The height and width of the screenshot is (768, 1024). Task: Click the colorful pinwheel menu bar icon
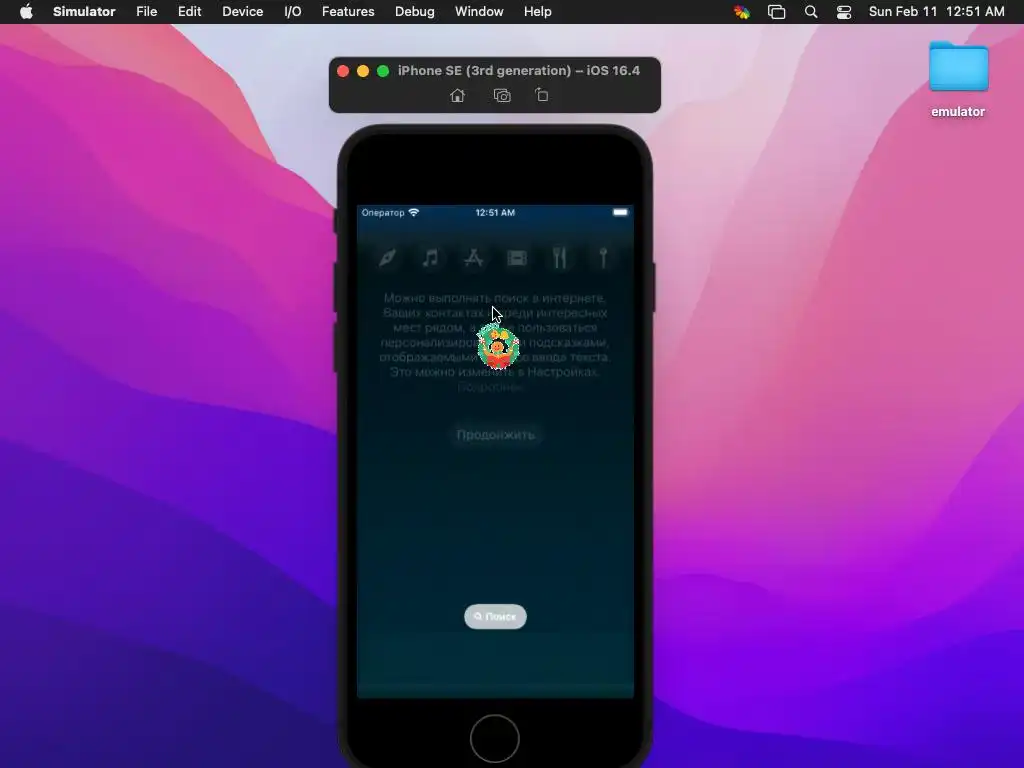[x=742, y=12]
